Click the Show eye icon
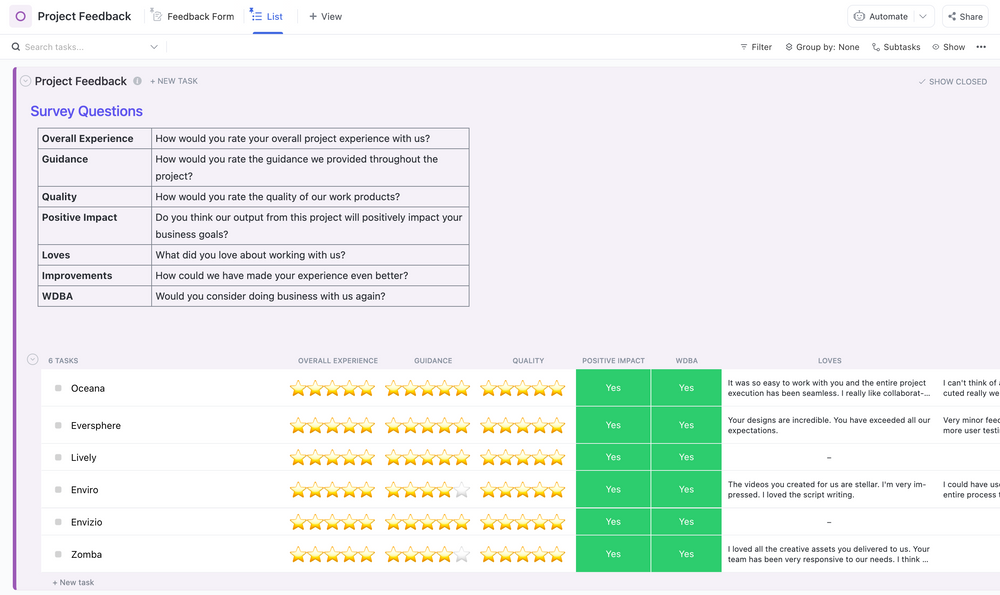The image size is (1000, 595). tap(934, 46)
